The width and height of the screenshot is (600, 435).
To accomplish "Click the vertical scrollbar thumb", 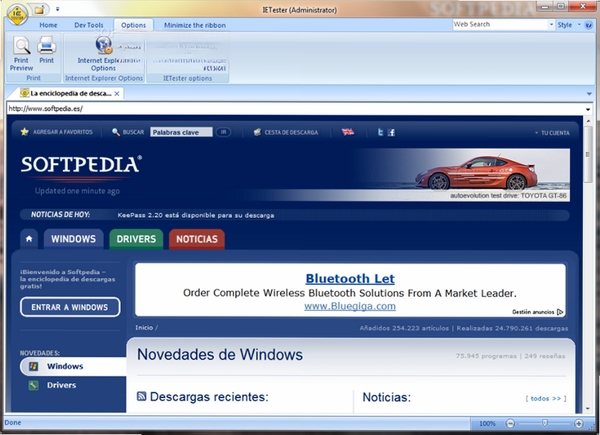I will pos(588,155).
